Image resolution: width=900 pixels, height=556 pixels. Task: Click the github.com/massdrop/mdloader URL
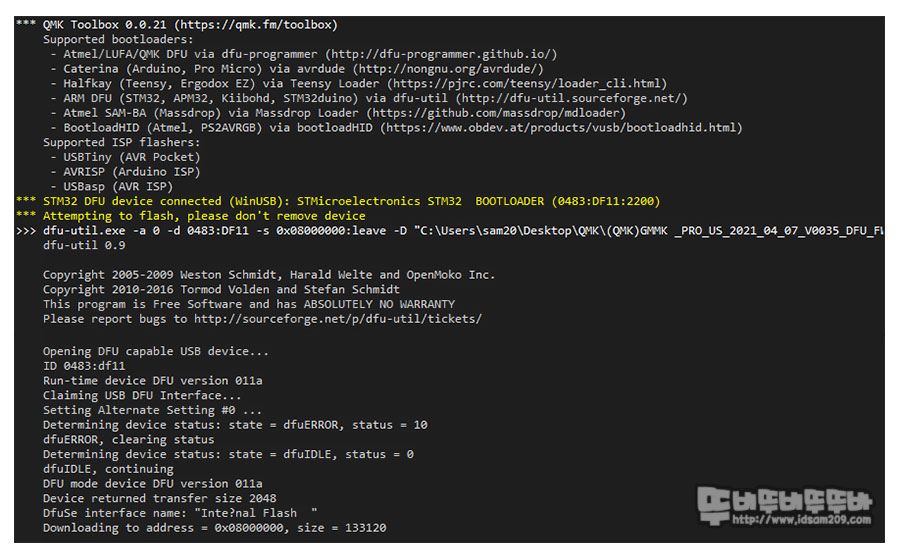tap(496, 113)
